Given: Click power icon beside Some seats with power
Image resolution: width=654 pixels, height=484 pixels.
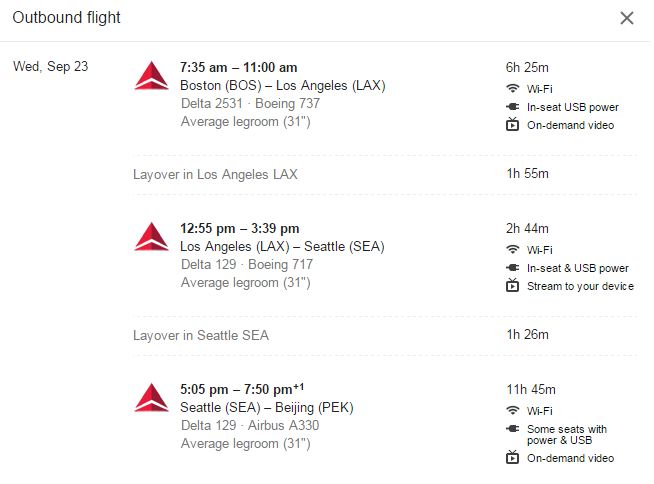Looking at the screenshot, I should [513, 429].
